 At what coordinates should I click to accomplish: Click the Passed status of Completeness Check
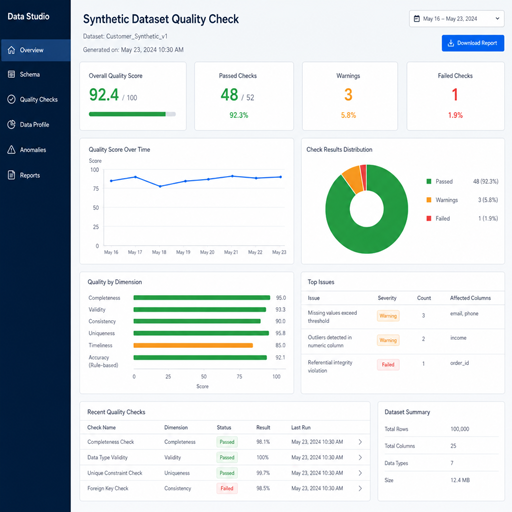(227, 442)
